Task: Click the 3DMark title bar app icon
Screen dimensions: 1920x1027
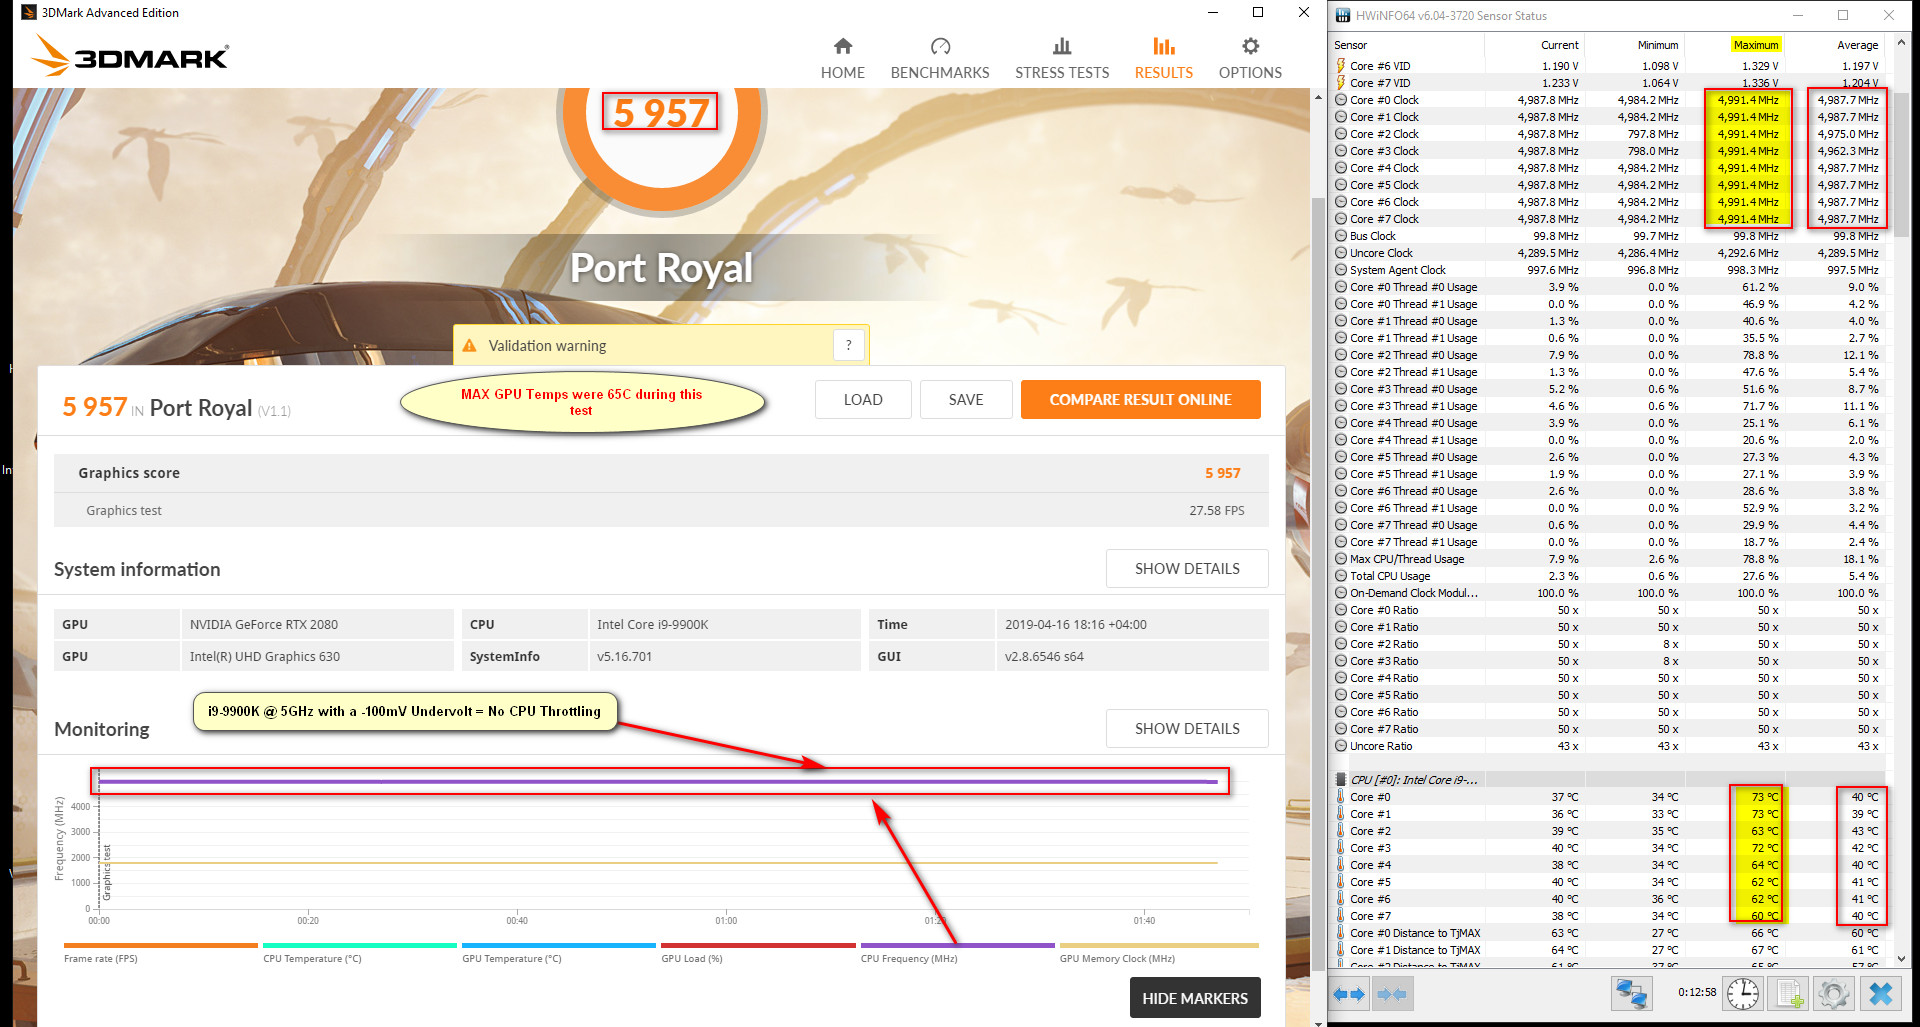Action: pos(28,13)
